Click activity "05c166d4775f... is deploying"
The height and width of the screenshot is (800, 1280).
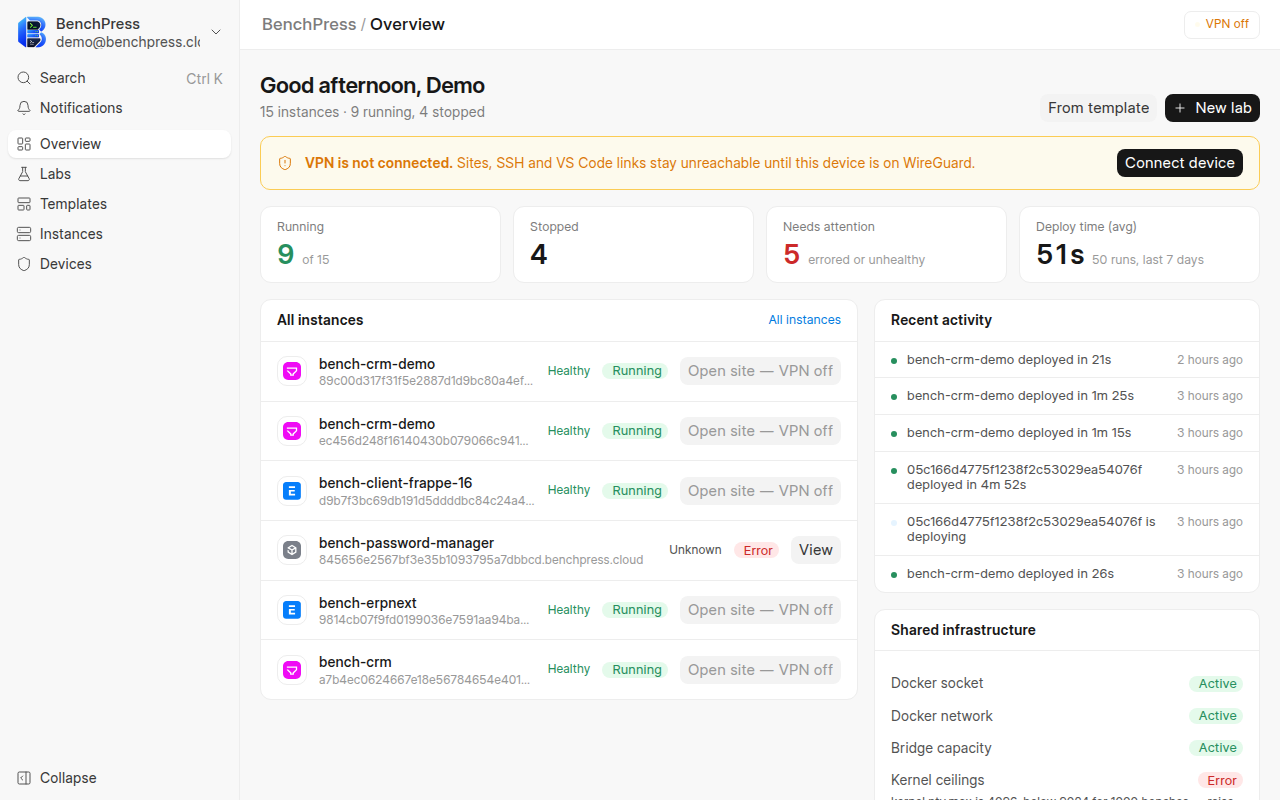1067,530
